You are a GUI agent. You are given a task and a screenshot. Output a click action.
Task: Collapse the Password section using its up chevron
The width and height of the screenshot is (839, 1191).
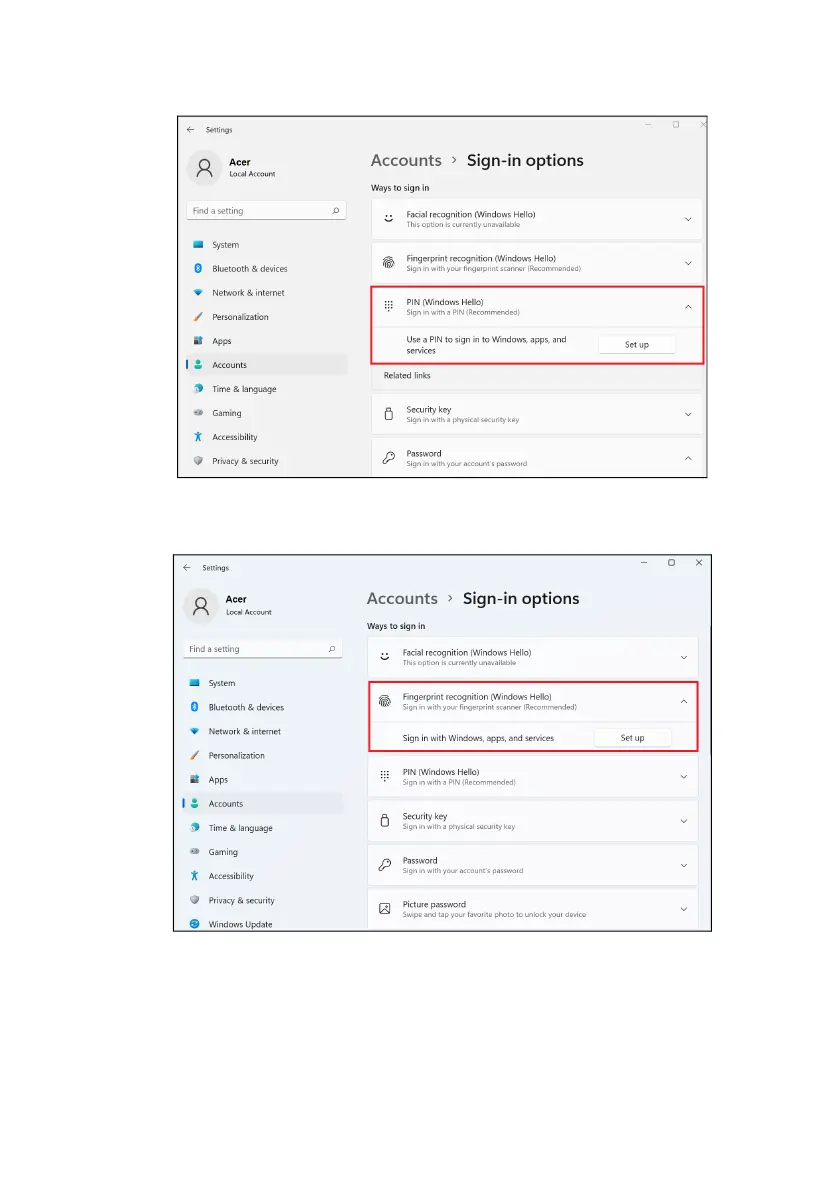688,458
